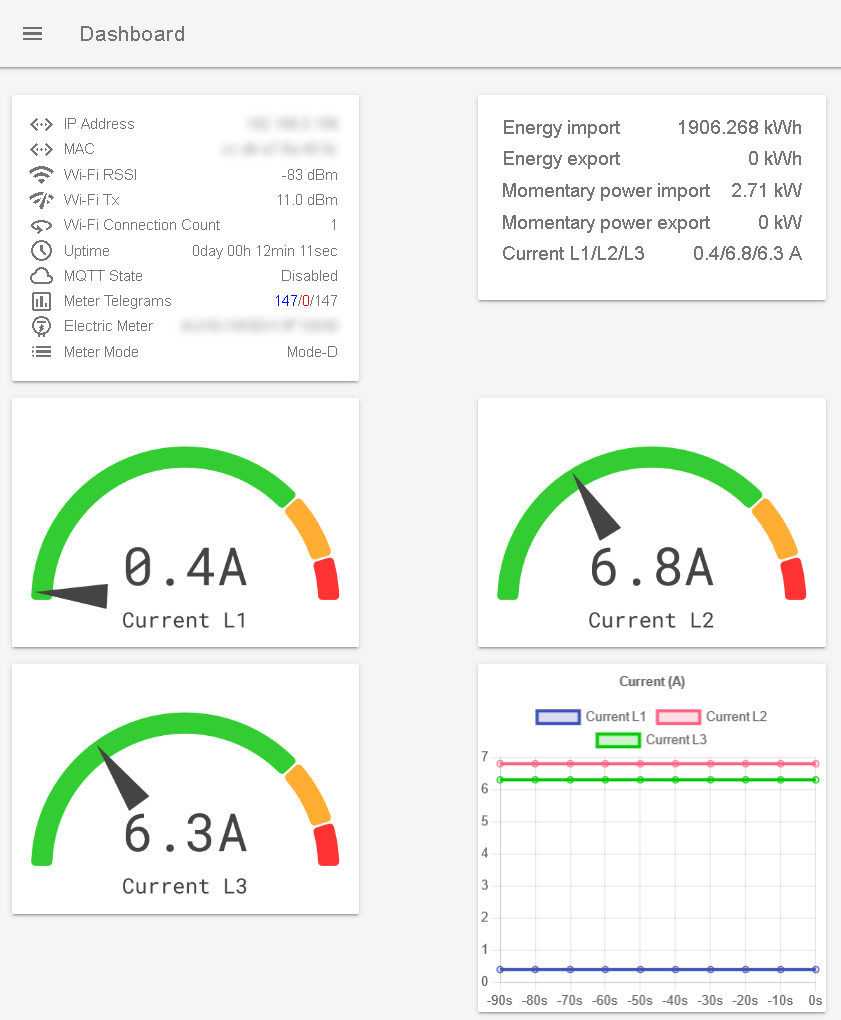The image size is (841, 1020).
Task: Click the Meter Mode list icon
Action: tap(41, 352)
